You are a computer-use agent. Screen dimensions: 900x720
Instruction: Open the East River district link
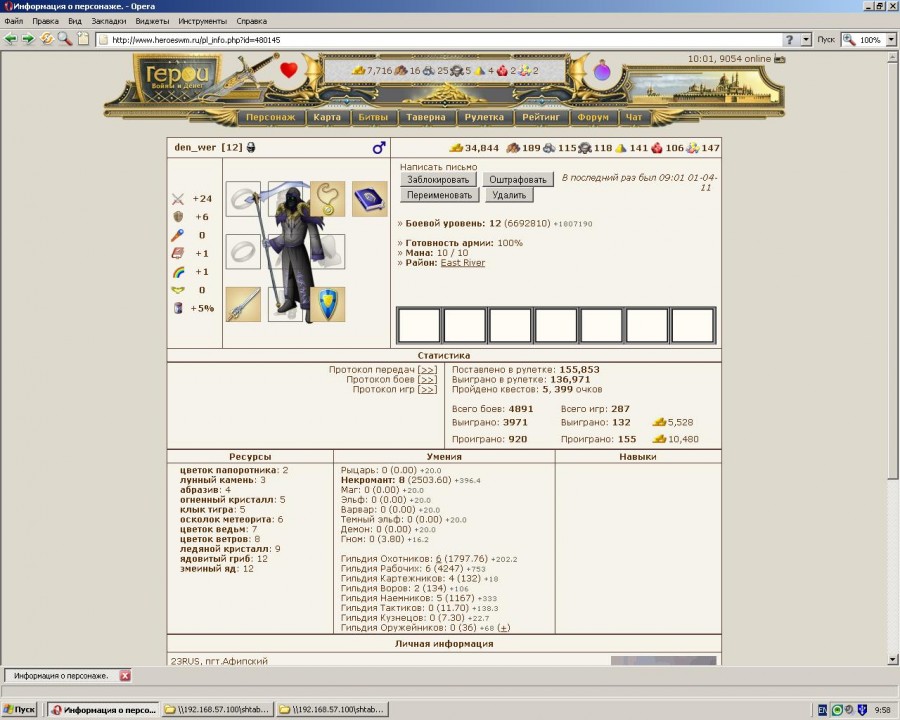(463, 263)
